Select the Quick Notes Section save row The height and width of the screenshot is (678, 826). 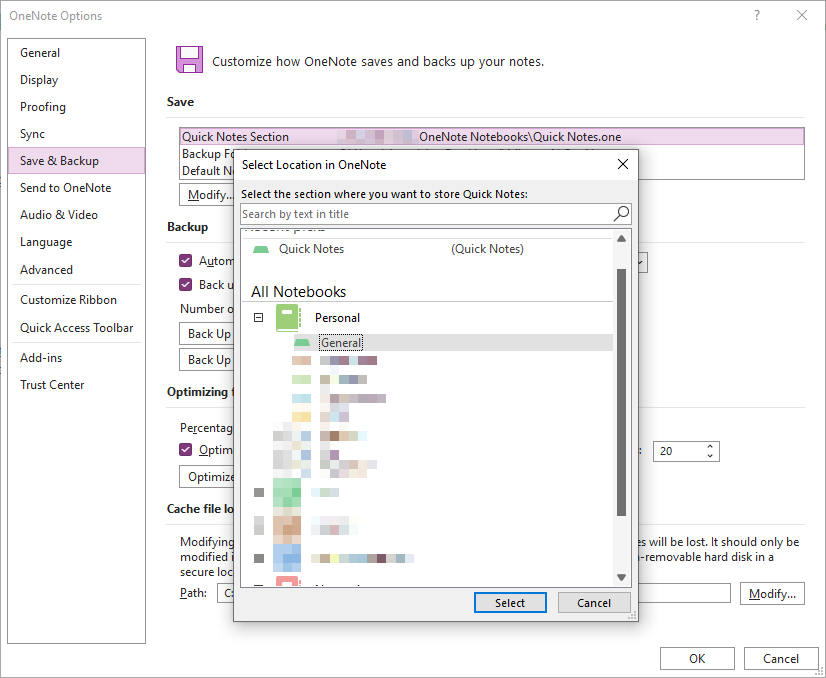coord(491,137)
